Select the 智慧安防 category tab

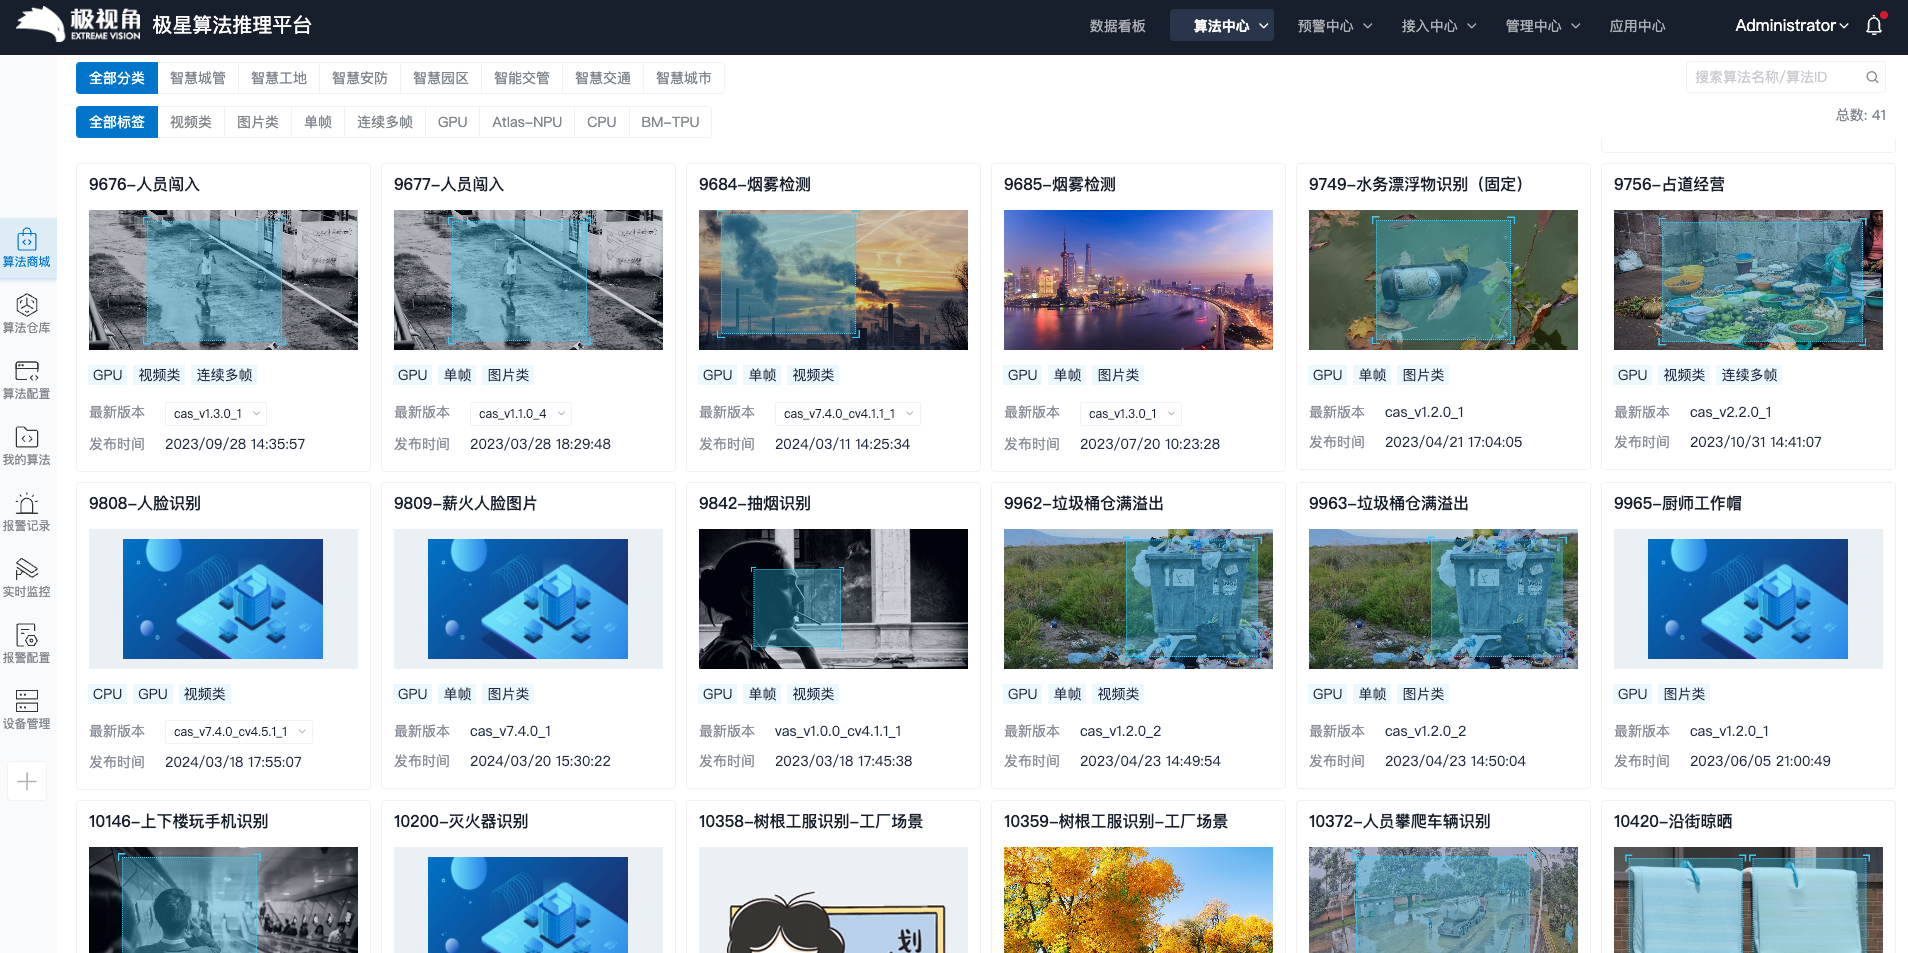coord(360,77)
